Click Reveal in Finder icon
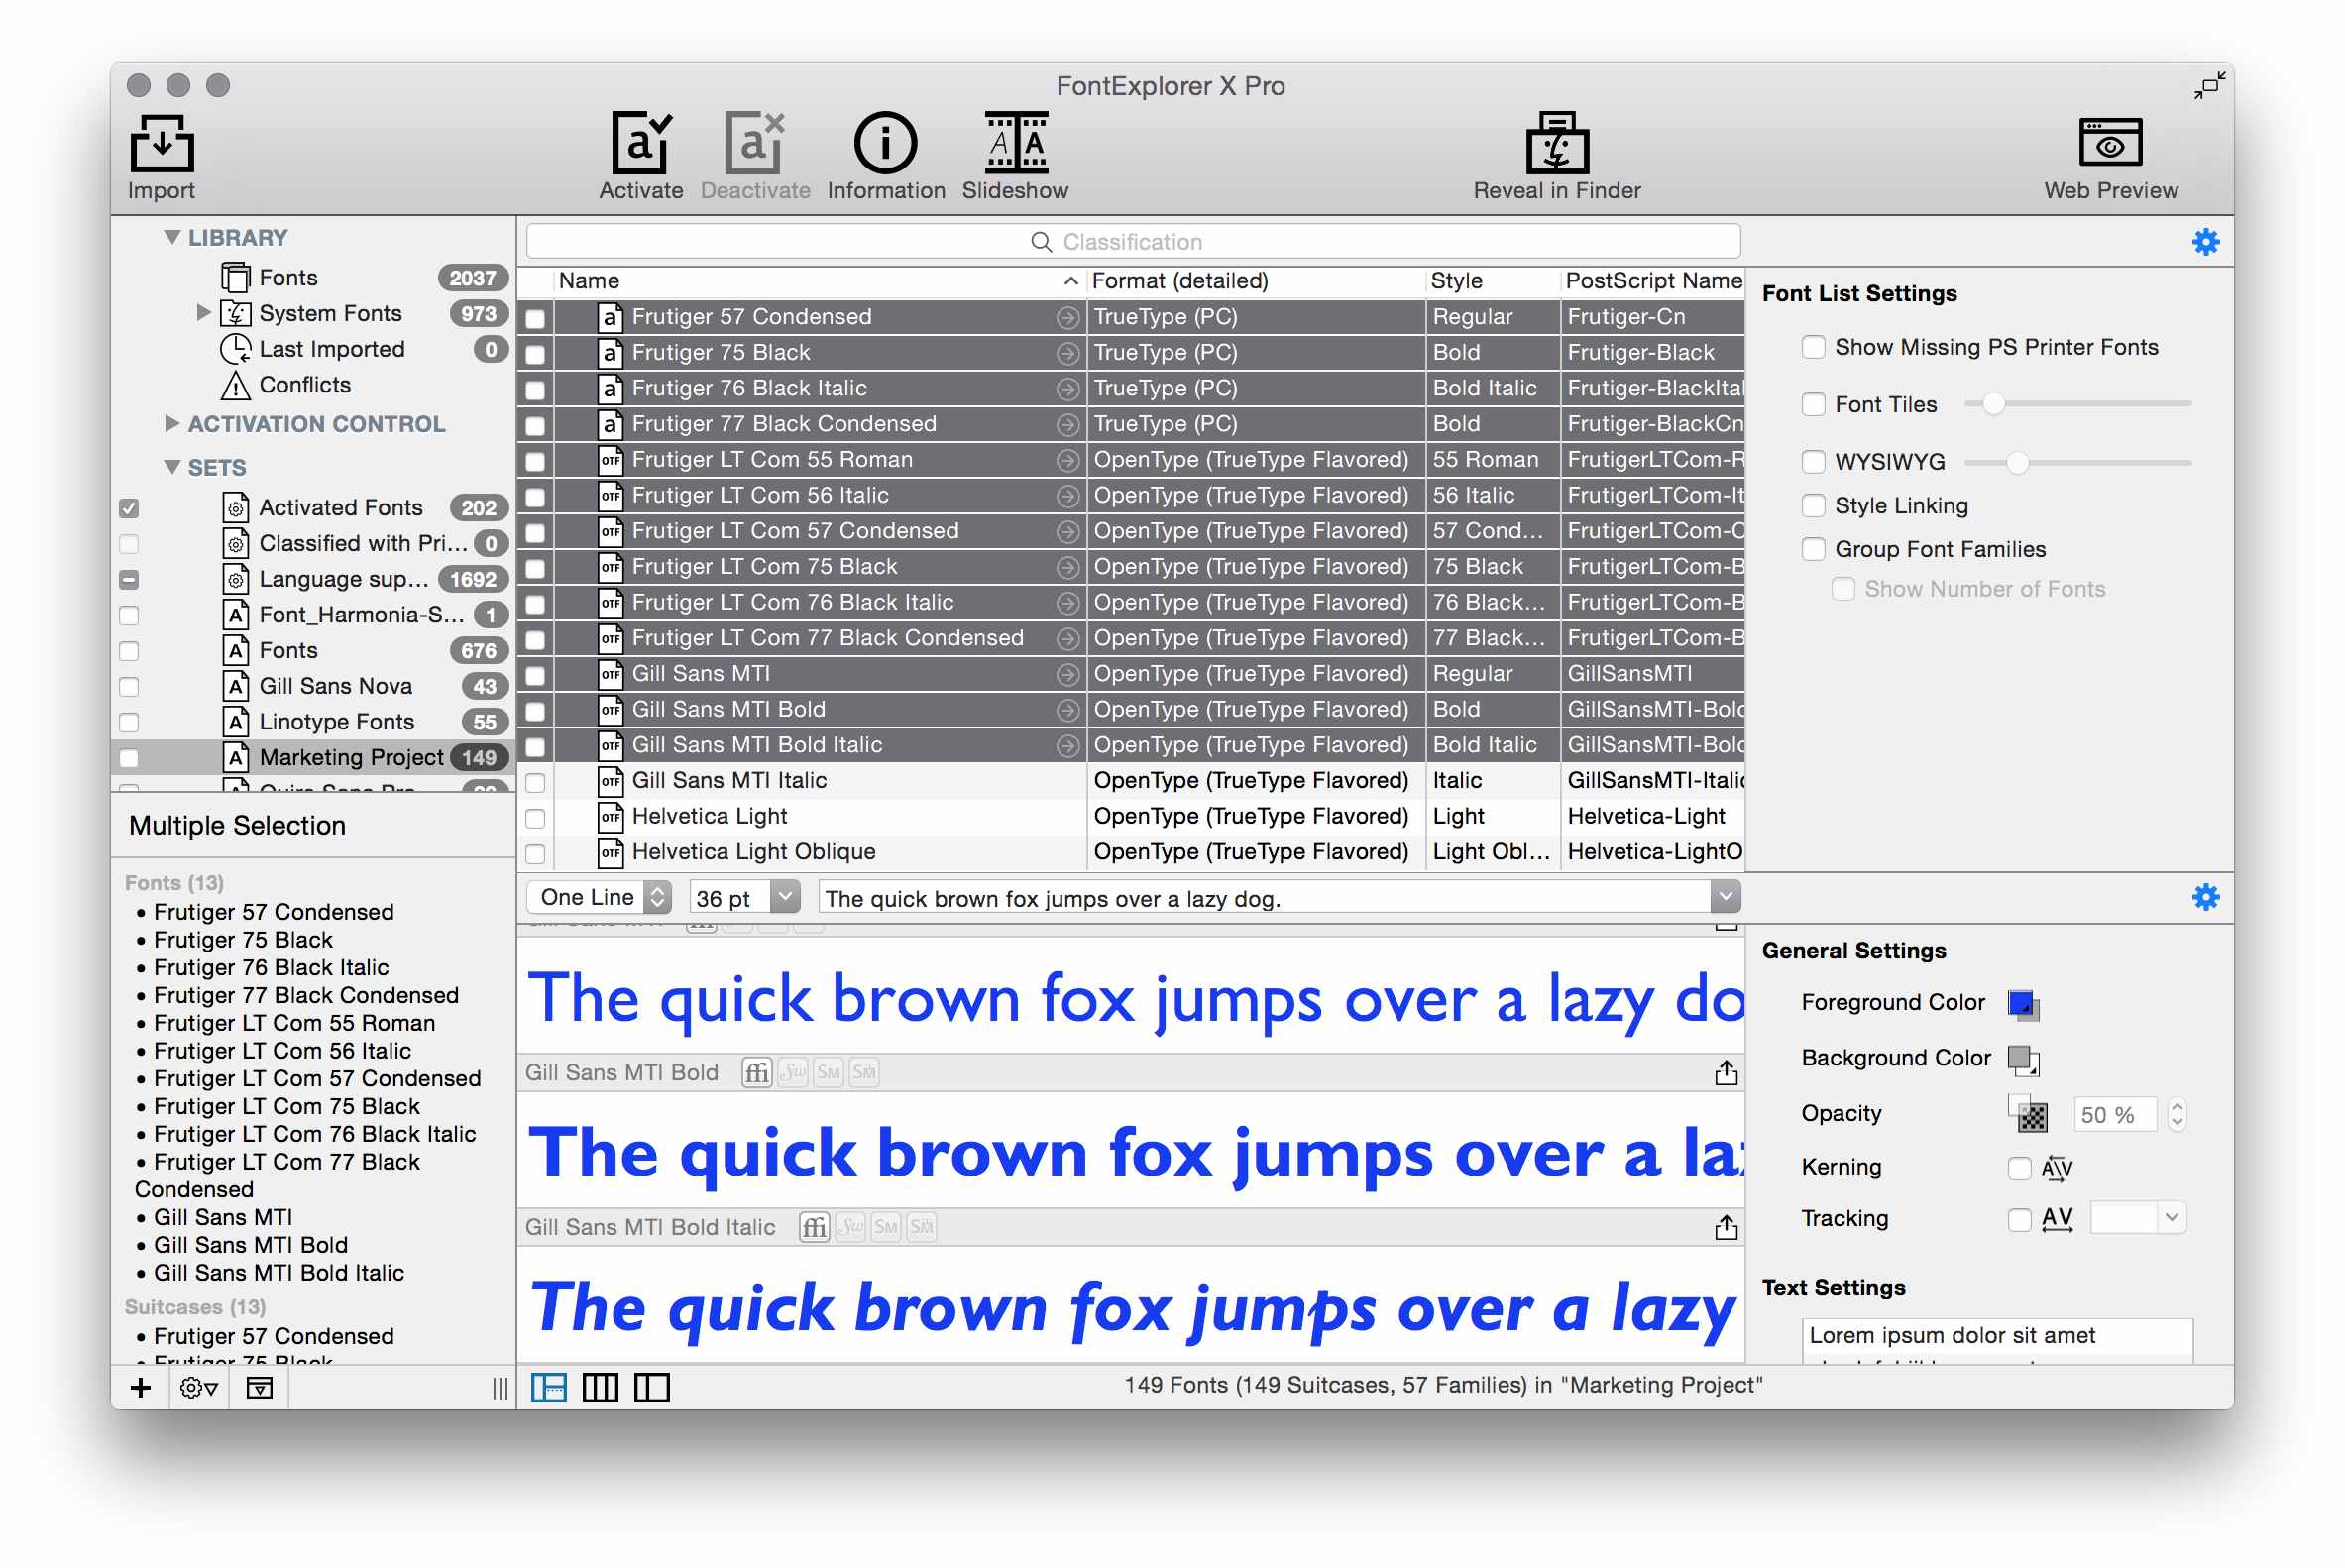This screenshot has width=2345, height=1568. pos(1556,144)
